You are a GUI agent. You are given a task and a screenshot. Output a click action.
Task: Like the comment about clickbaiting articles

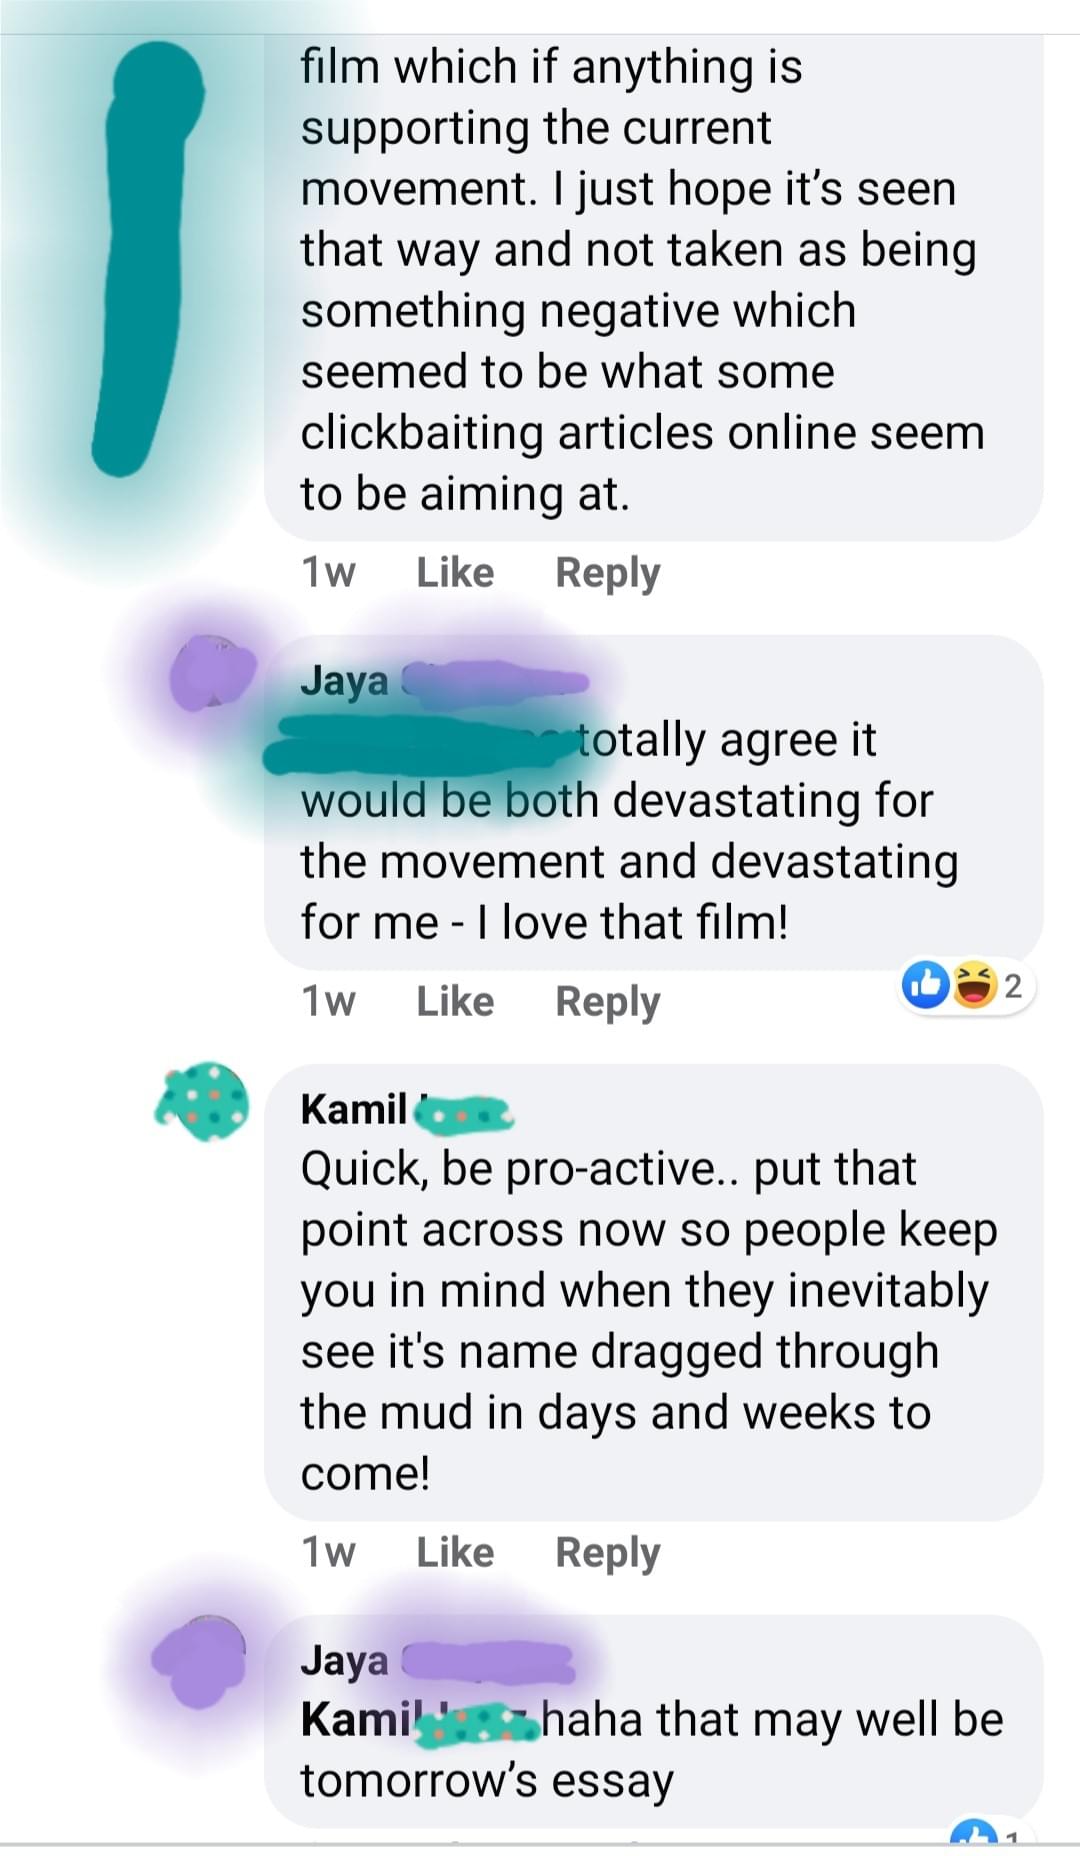(x=455, y=573)
